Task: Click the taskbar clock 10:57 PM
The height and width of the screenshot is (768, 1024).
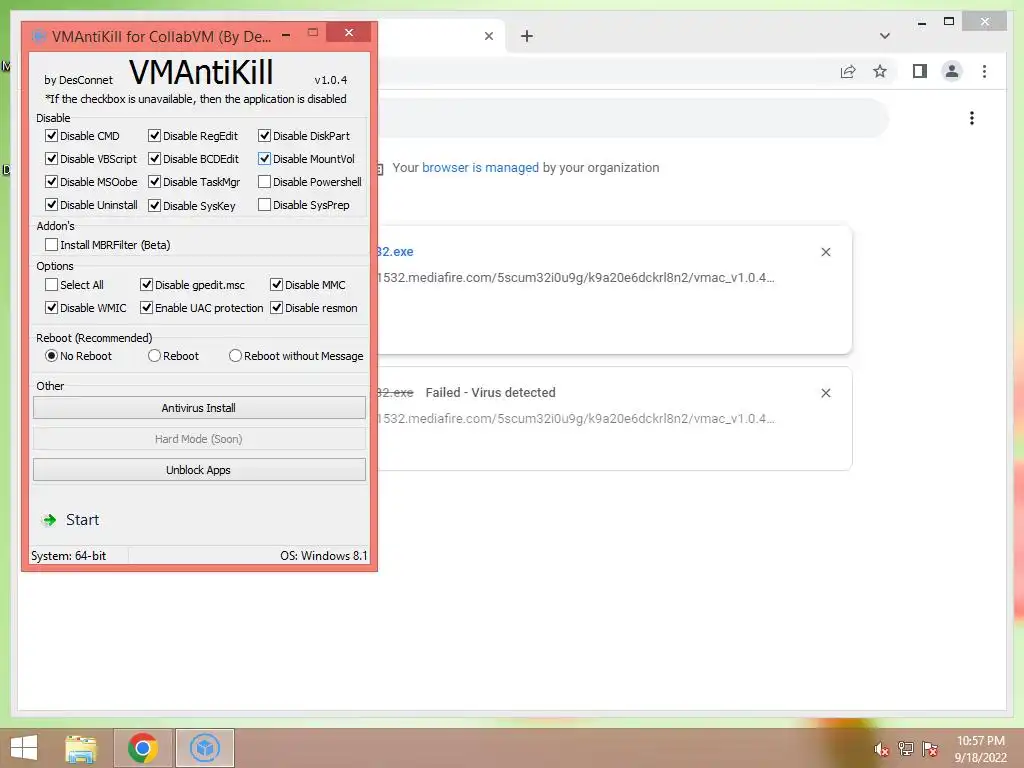Action: point(980,741)
